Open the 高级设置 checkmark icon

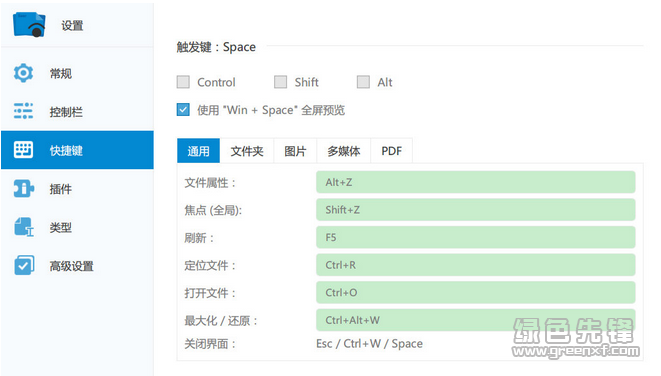pyautogui.click(x=24, y=265)
